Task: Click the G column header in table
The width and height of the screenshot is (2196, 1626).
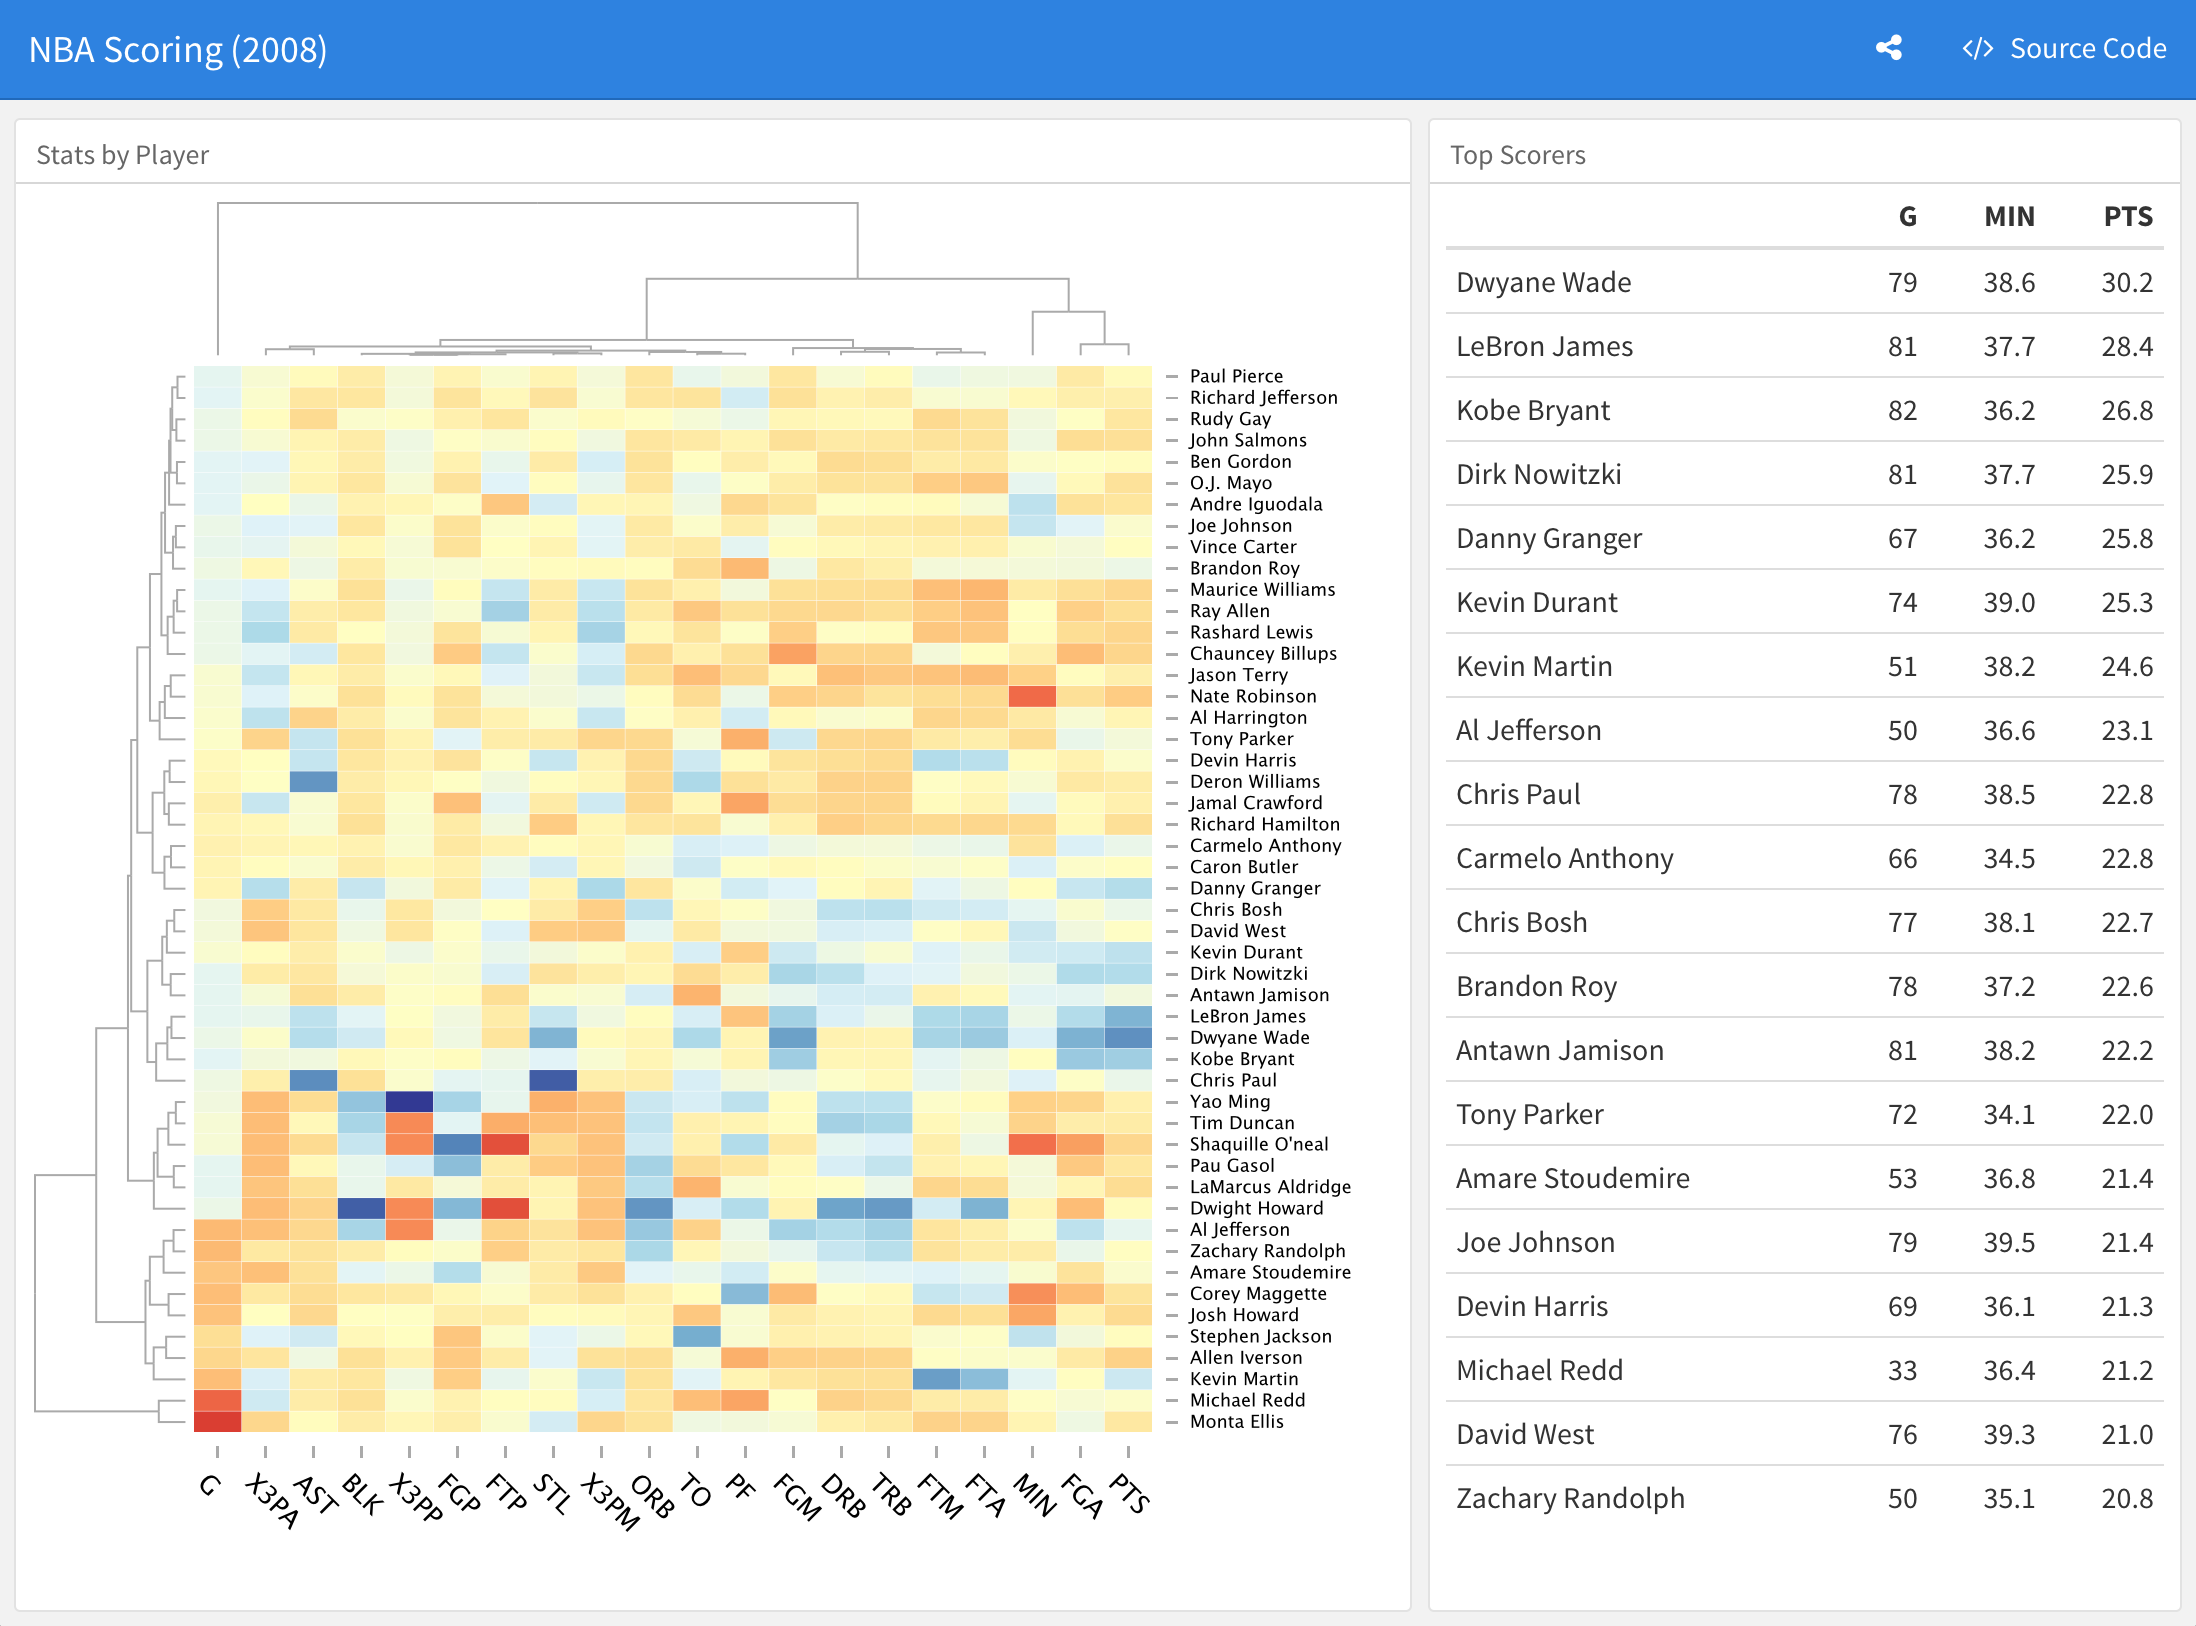Action: pos(1907,217)
